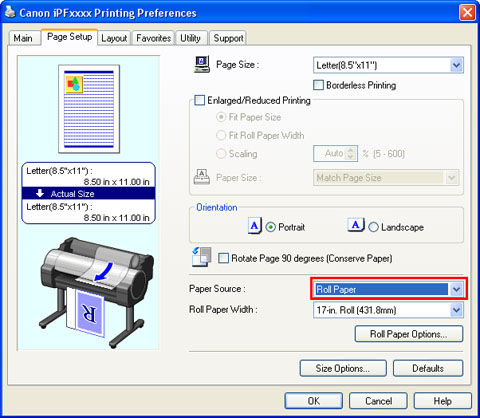Image resolution: width=480 pixels, height=418 pixels.
Task: Click the page layout preview thumbnail
Action: click(89, 109)
